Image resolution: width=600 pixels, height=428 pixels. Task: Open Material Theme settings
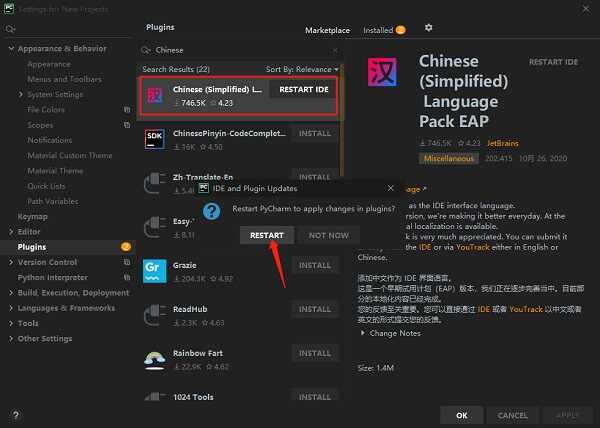(x=55, y=171)
